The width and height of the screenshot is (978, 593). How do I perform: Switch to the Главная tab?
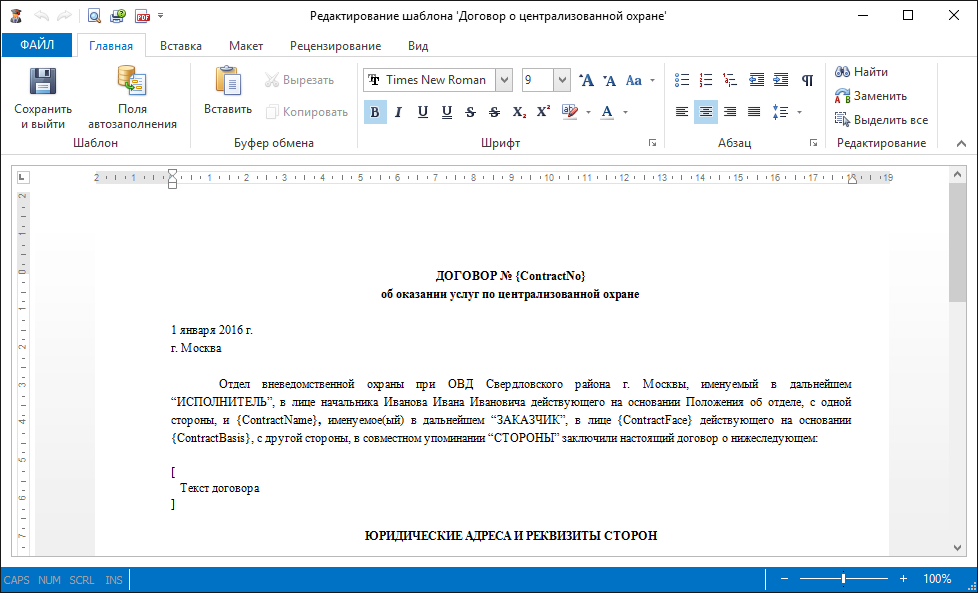click(111, 46)
